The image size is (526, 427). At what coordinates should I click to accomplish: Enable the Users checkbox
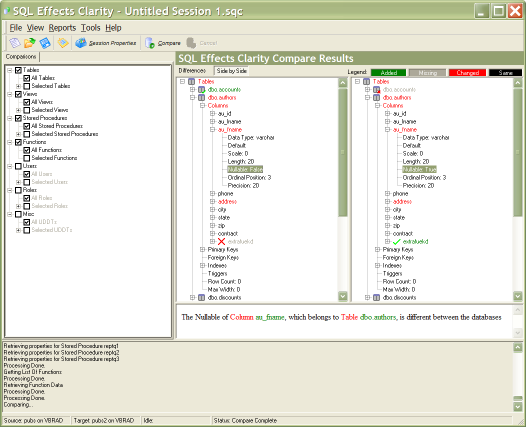pyautogui.click(x=18, y=166)
